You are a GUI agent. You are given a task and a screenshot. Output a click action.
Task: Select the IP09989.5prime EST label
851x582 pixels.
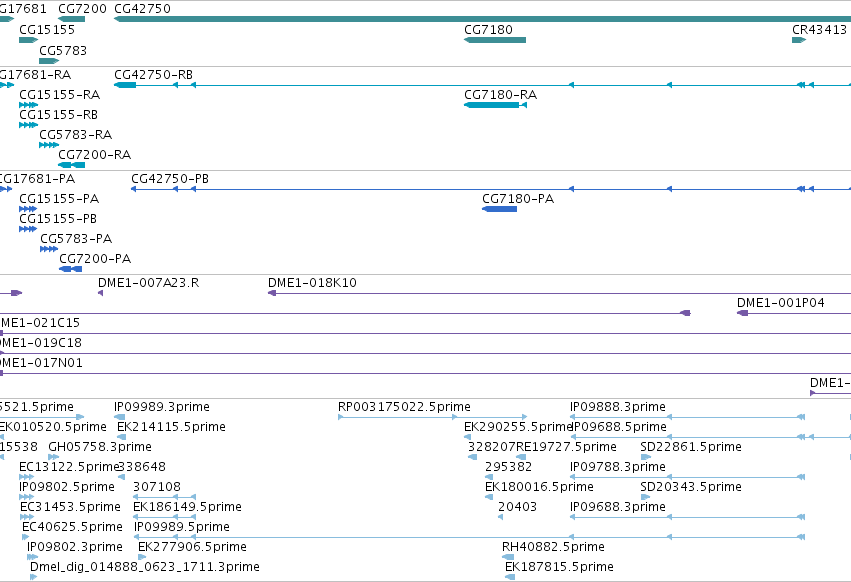pos(182,527)
